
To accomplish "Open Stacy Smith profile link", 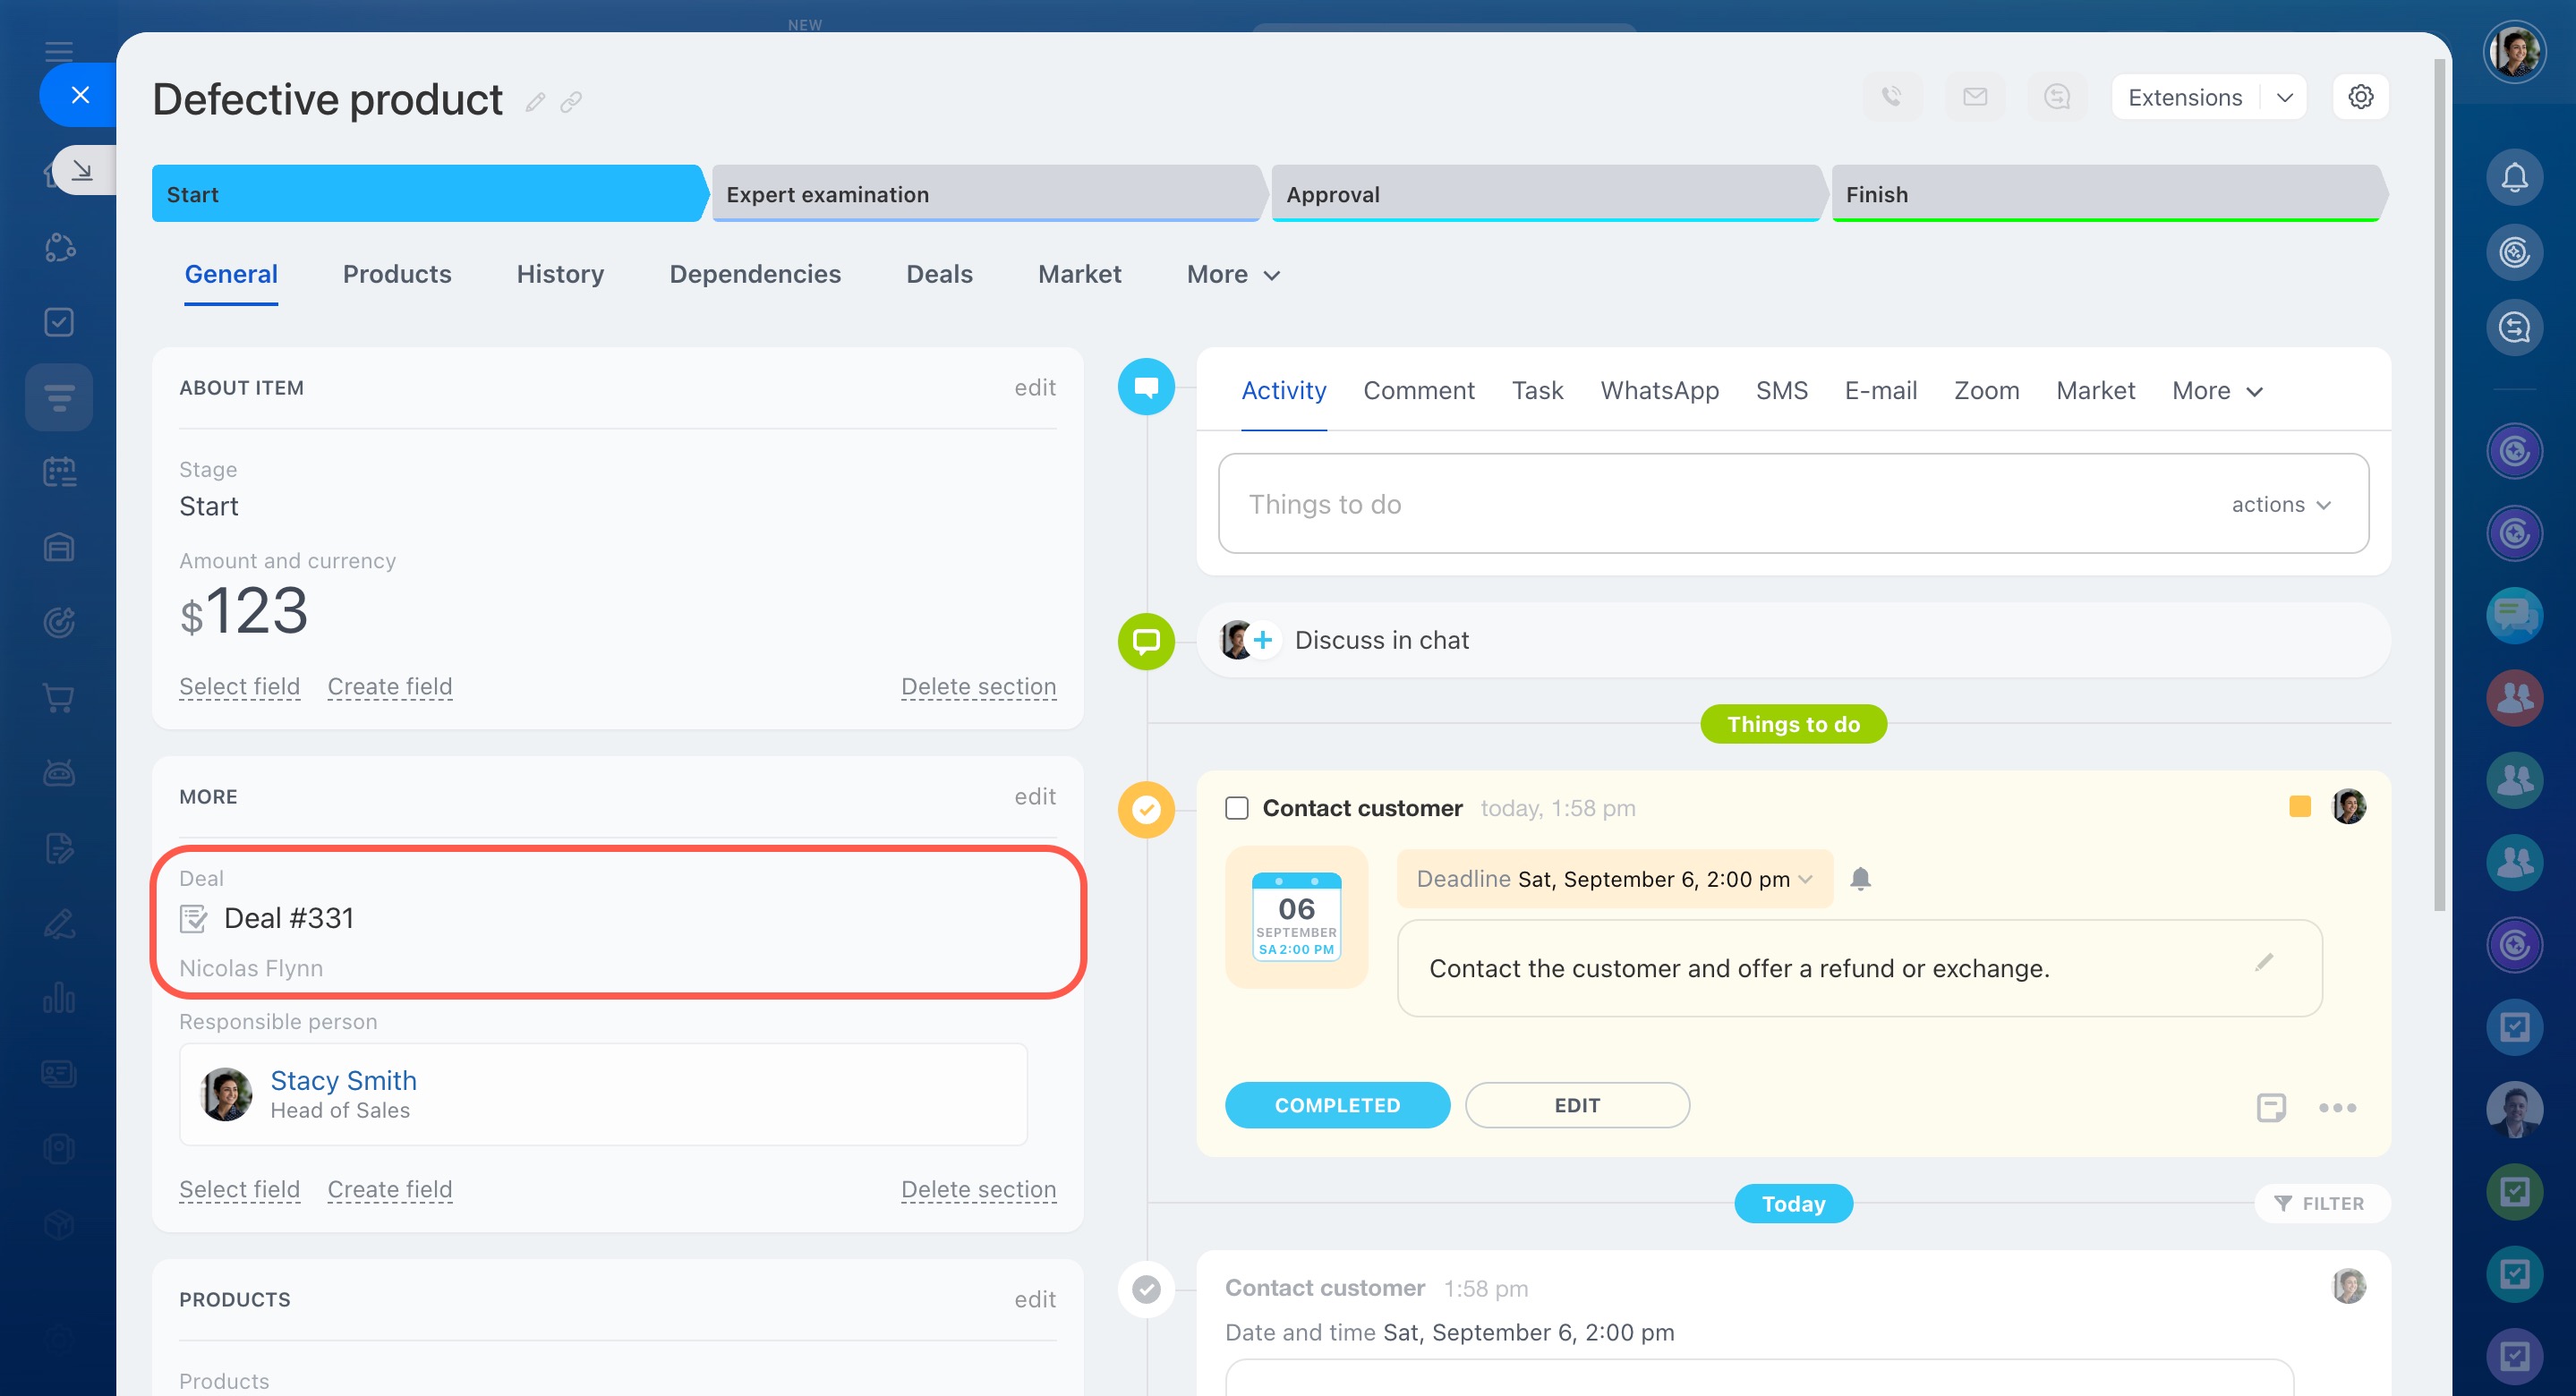I will [343, 1080].
